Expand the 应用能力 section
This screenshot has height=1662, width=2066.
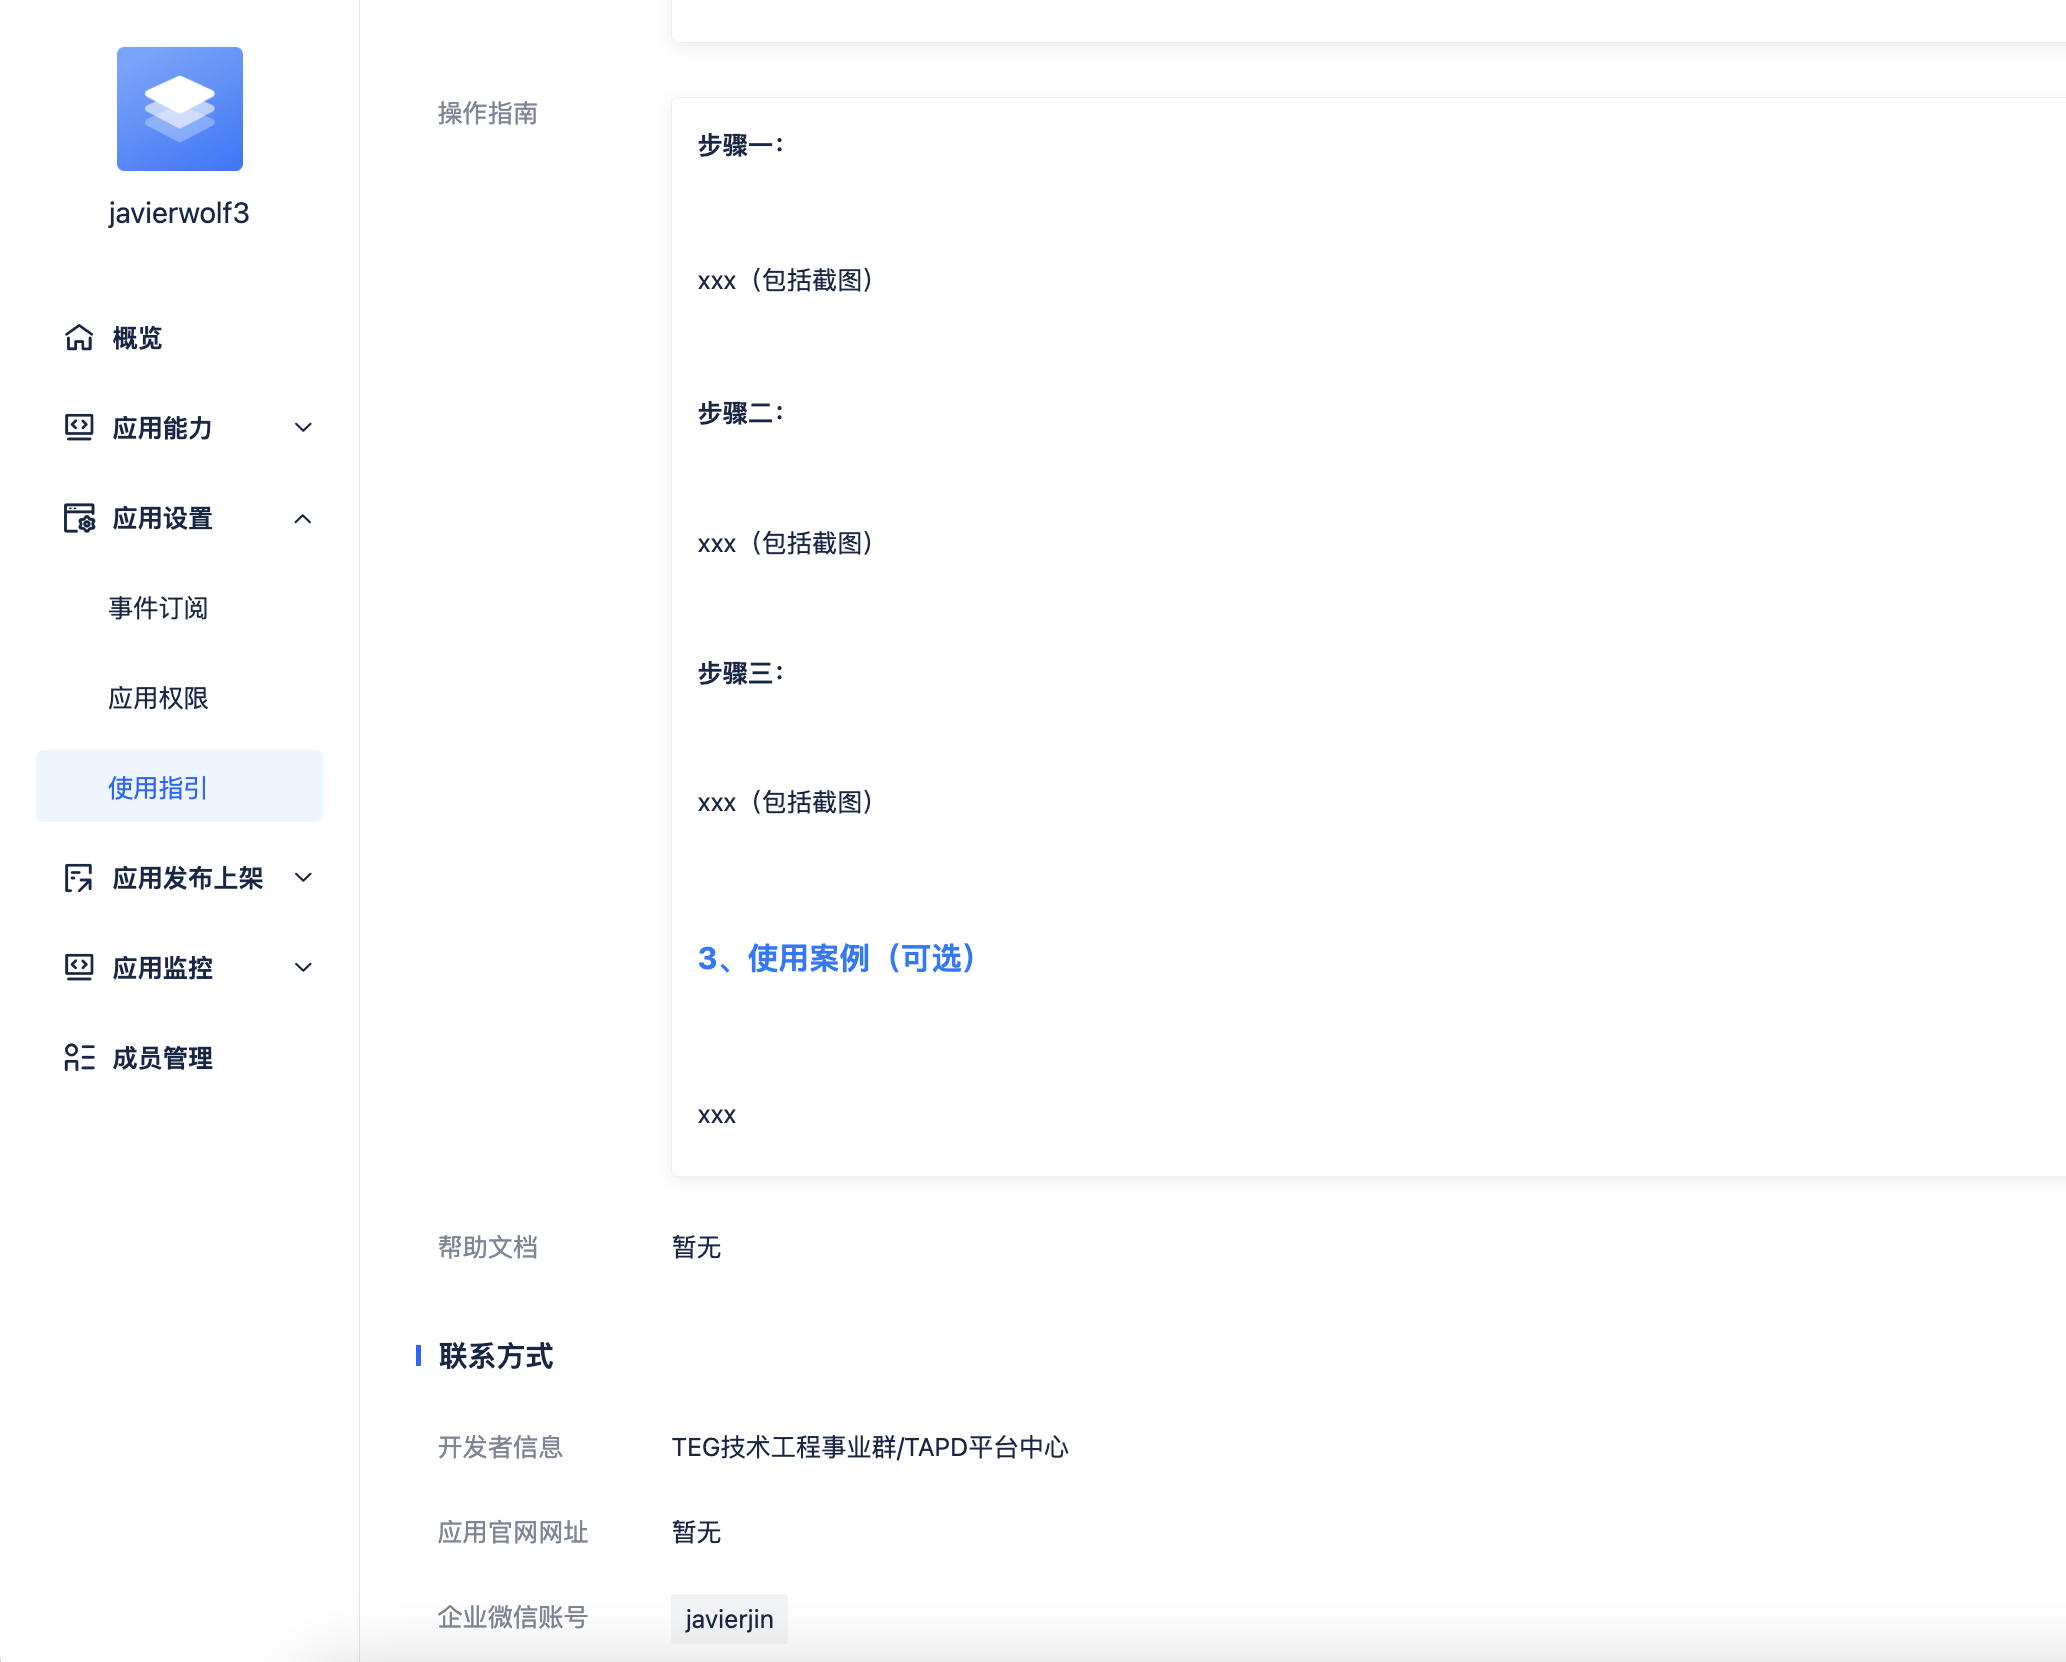pos(303,428)
